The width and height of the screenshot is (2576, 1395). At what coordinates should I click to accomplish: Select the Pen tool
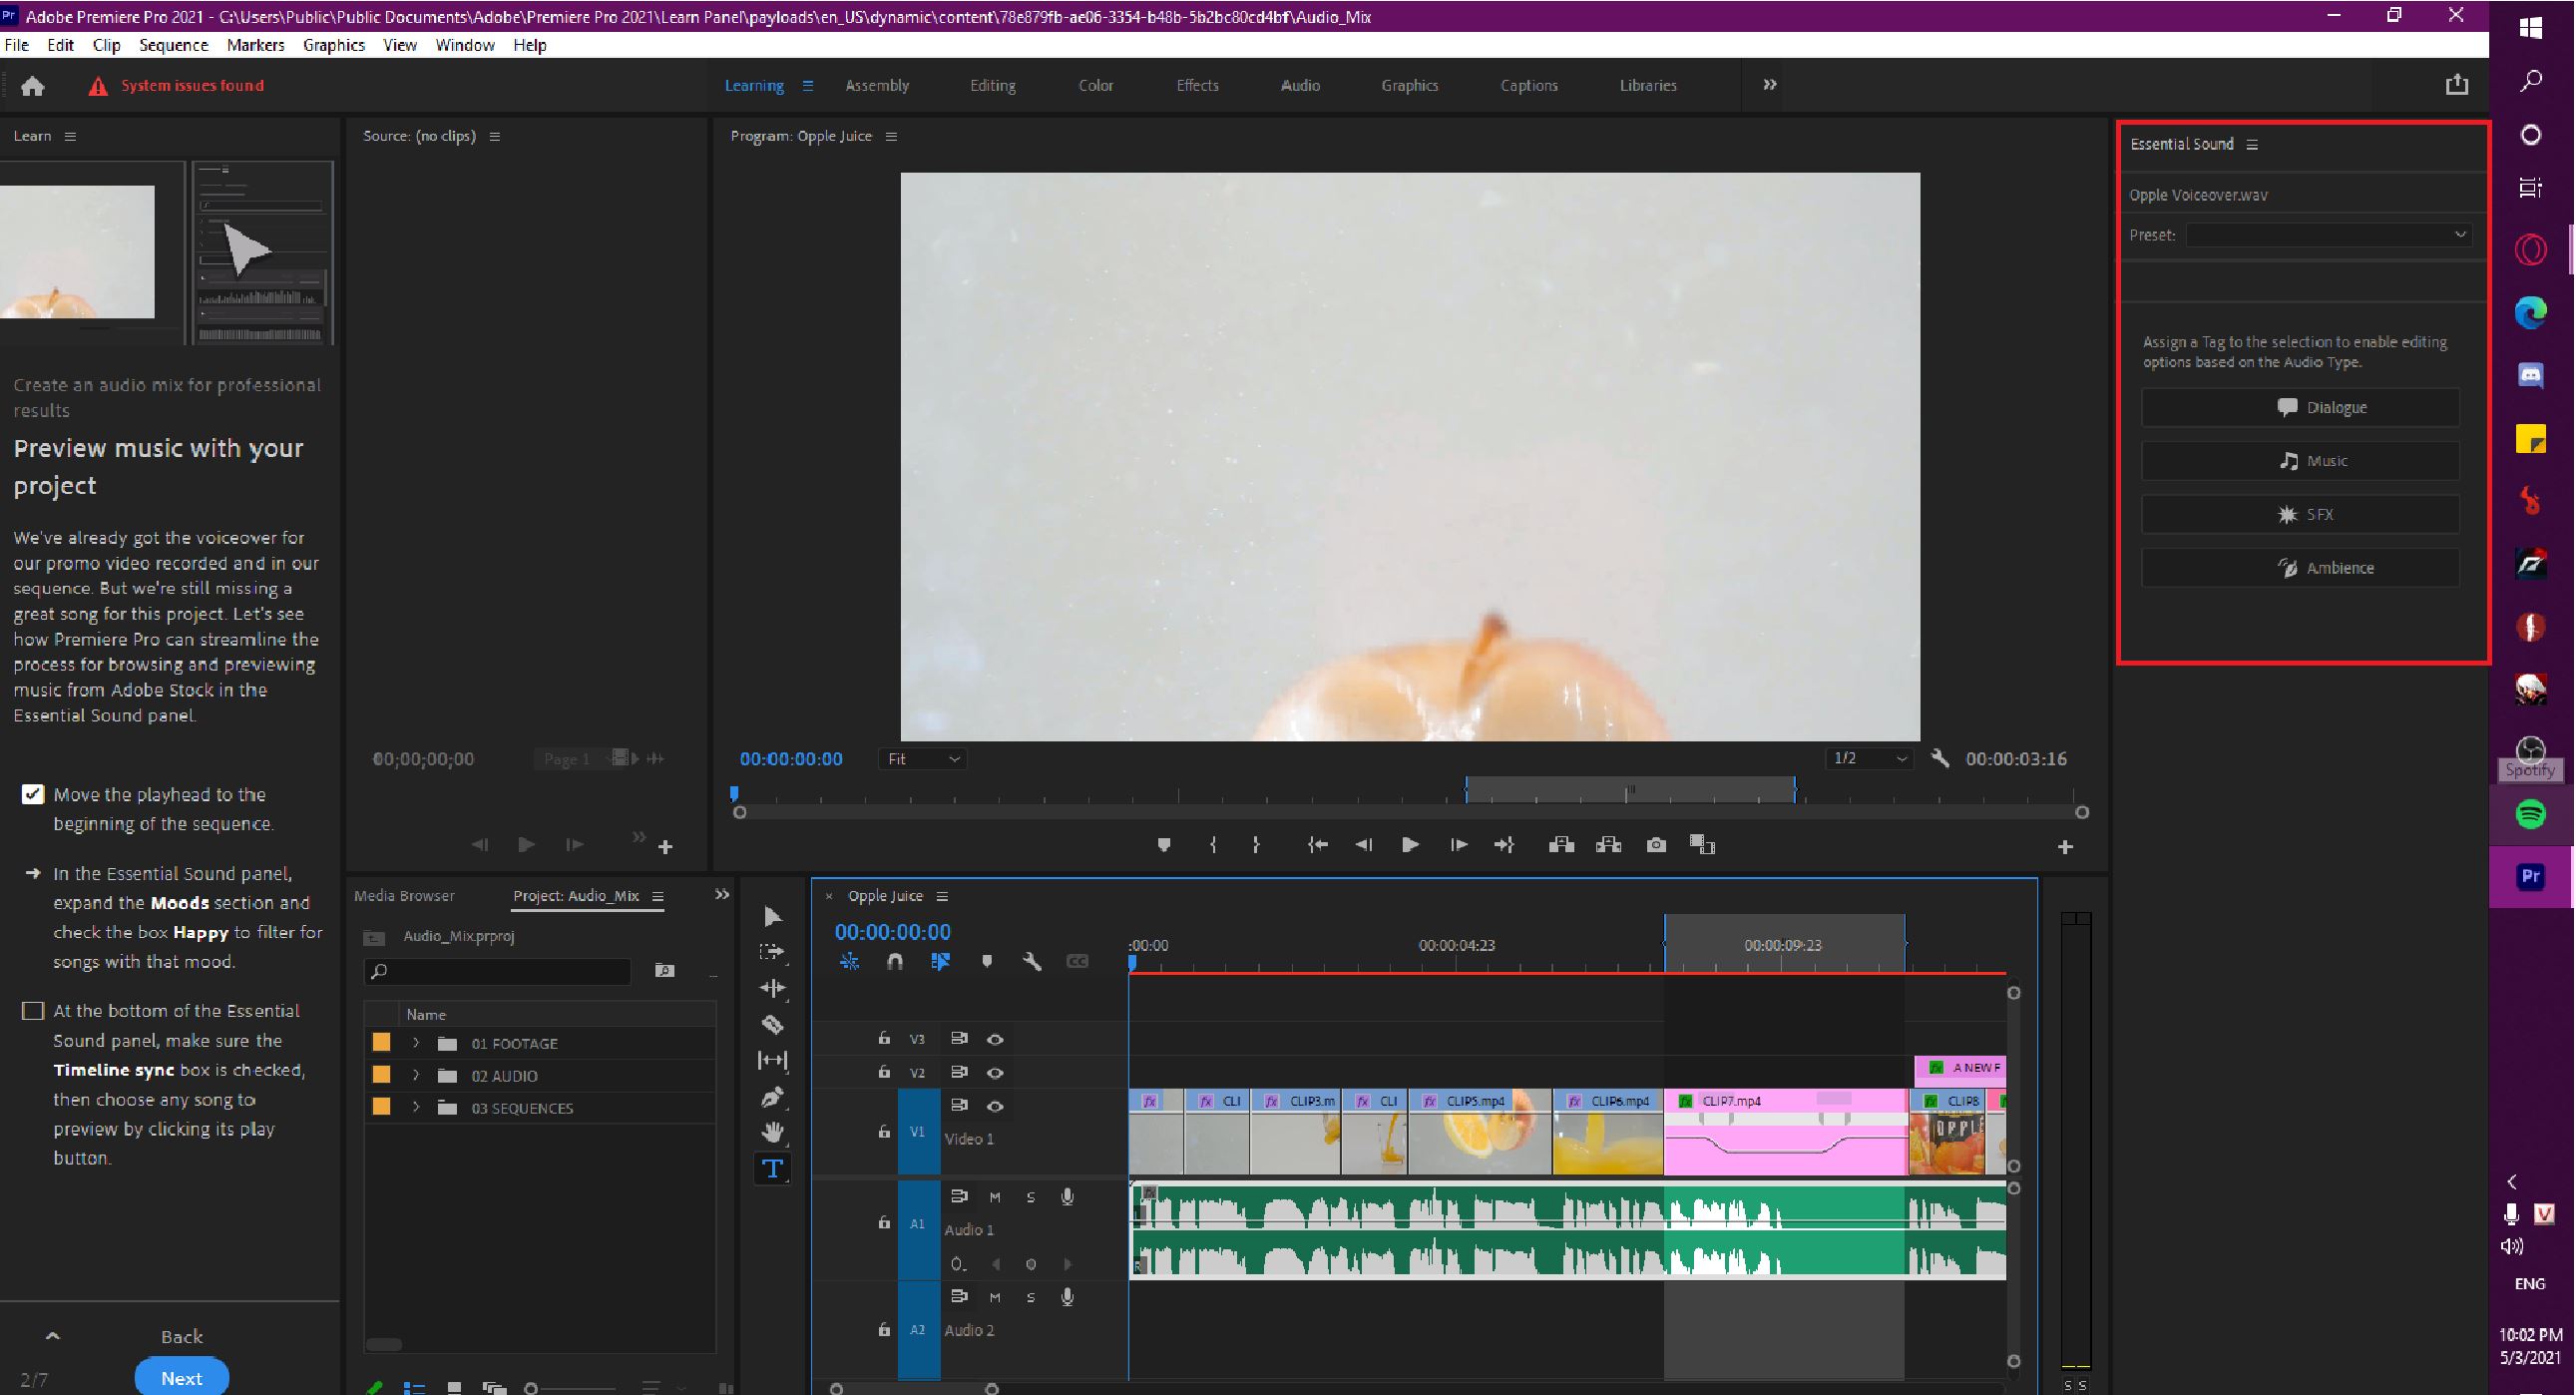772,1097
